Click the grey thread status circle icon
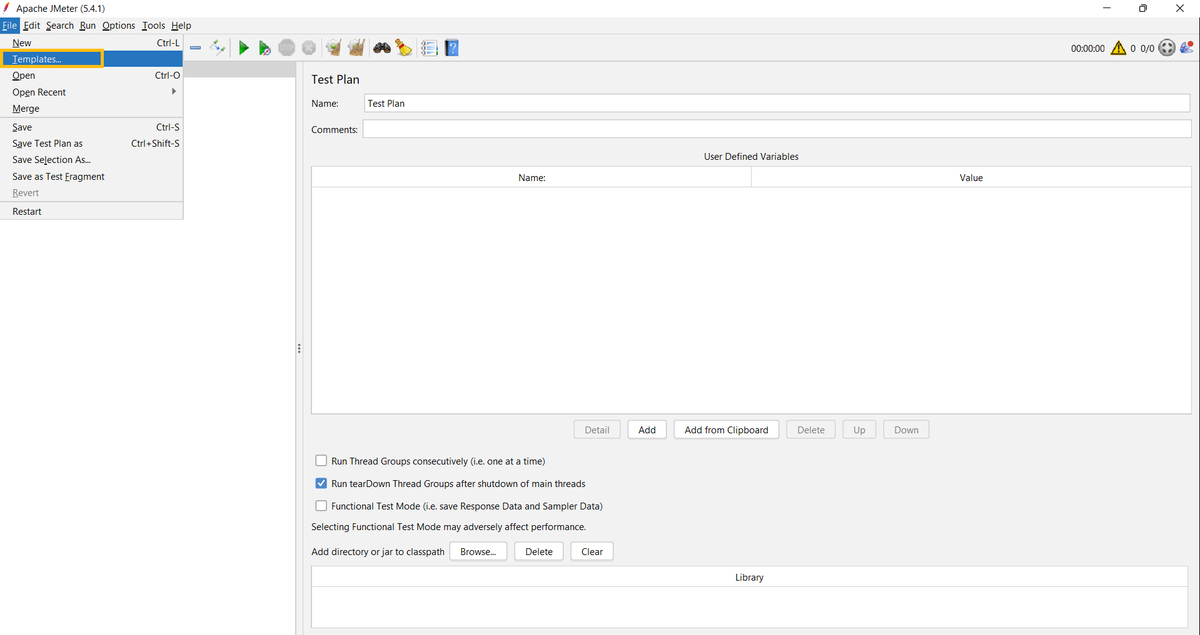 point(1167,48)
